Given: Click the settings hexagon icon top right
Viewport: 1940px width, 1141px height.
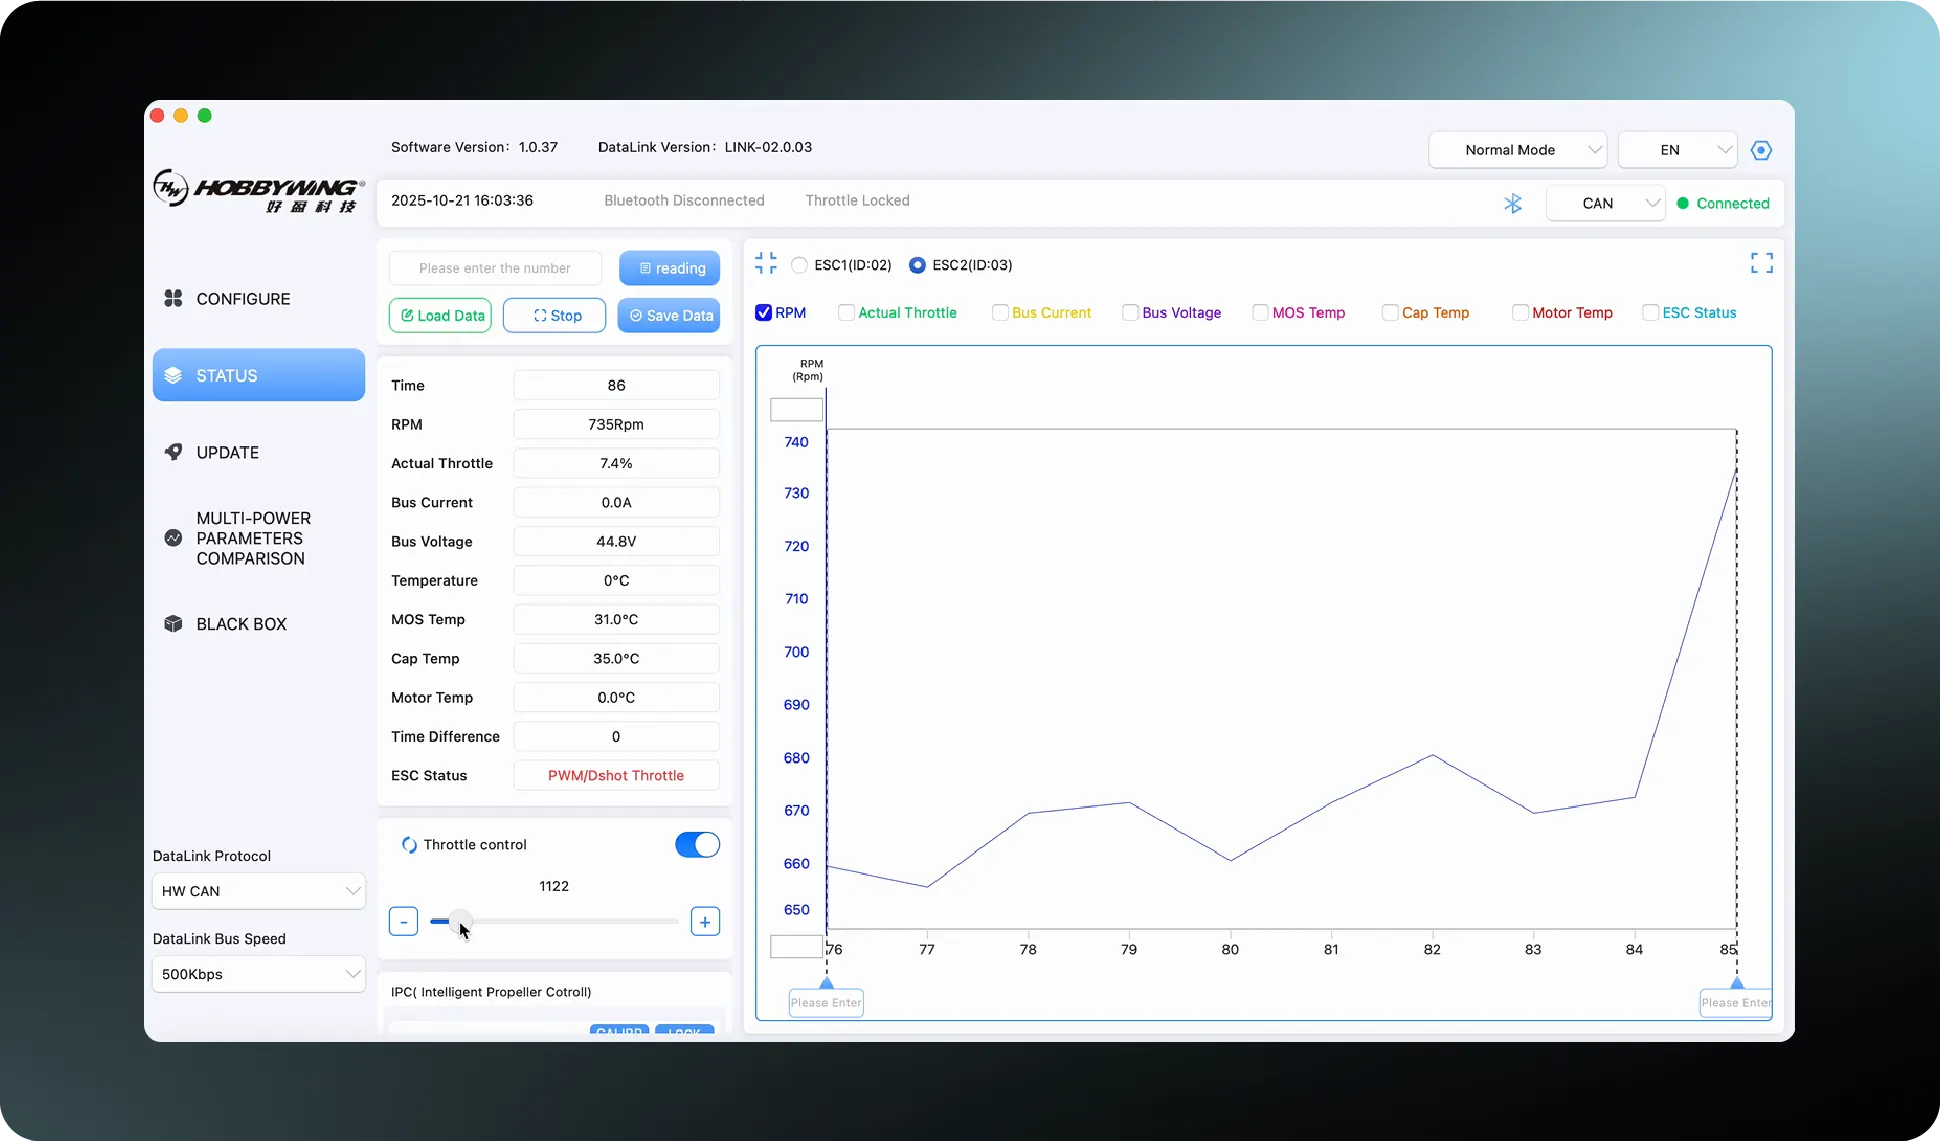Looking at the screenshot, I should pos(1761,149).
